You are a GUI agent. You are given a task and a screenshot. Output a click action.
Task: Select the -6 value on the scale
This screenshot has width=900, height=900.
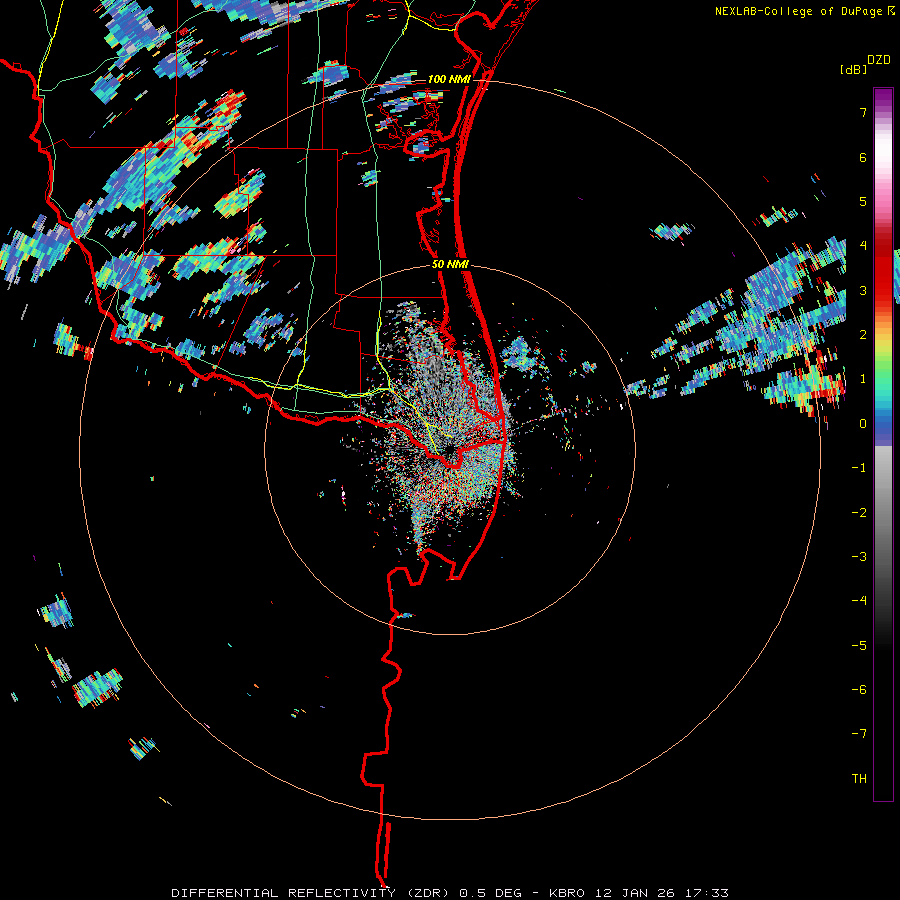(859, 690)
